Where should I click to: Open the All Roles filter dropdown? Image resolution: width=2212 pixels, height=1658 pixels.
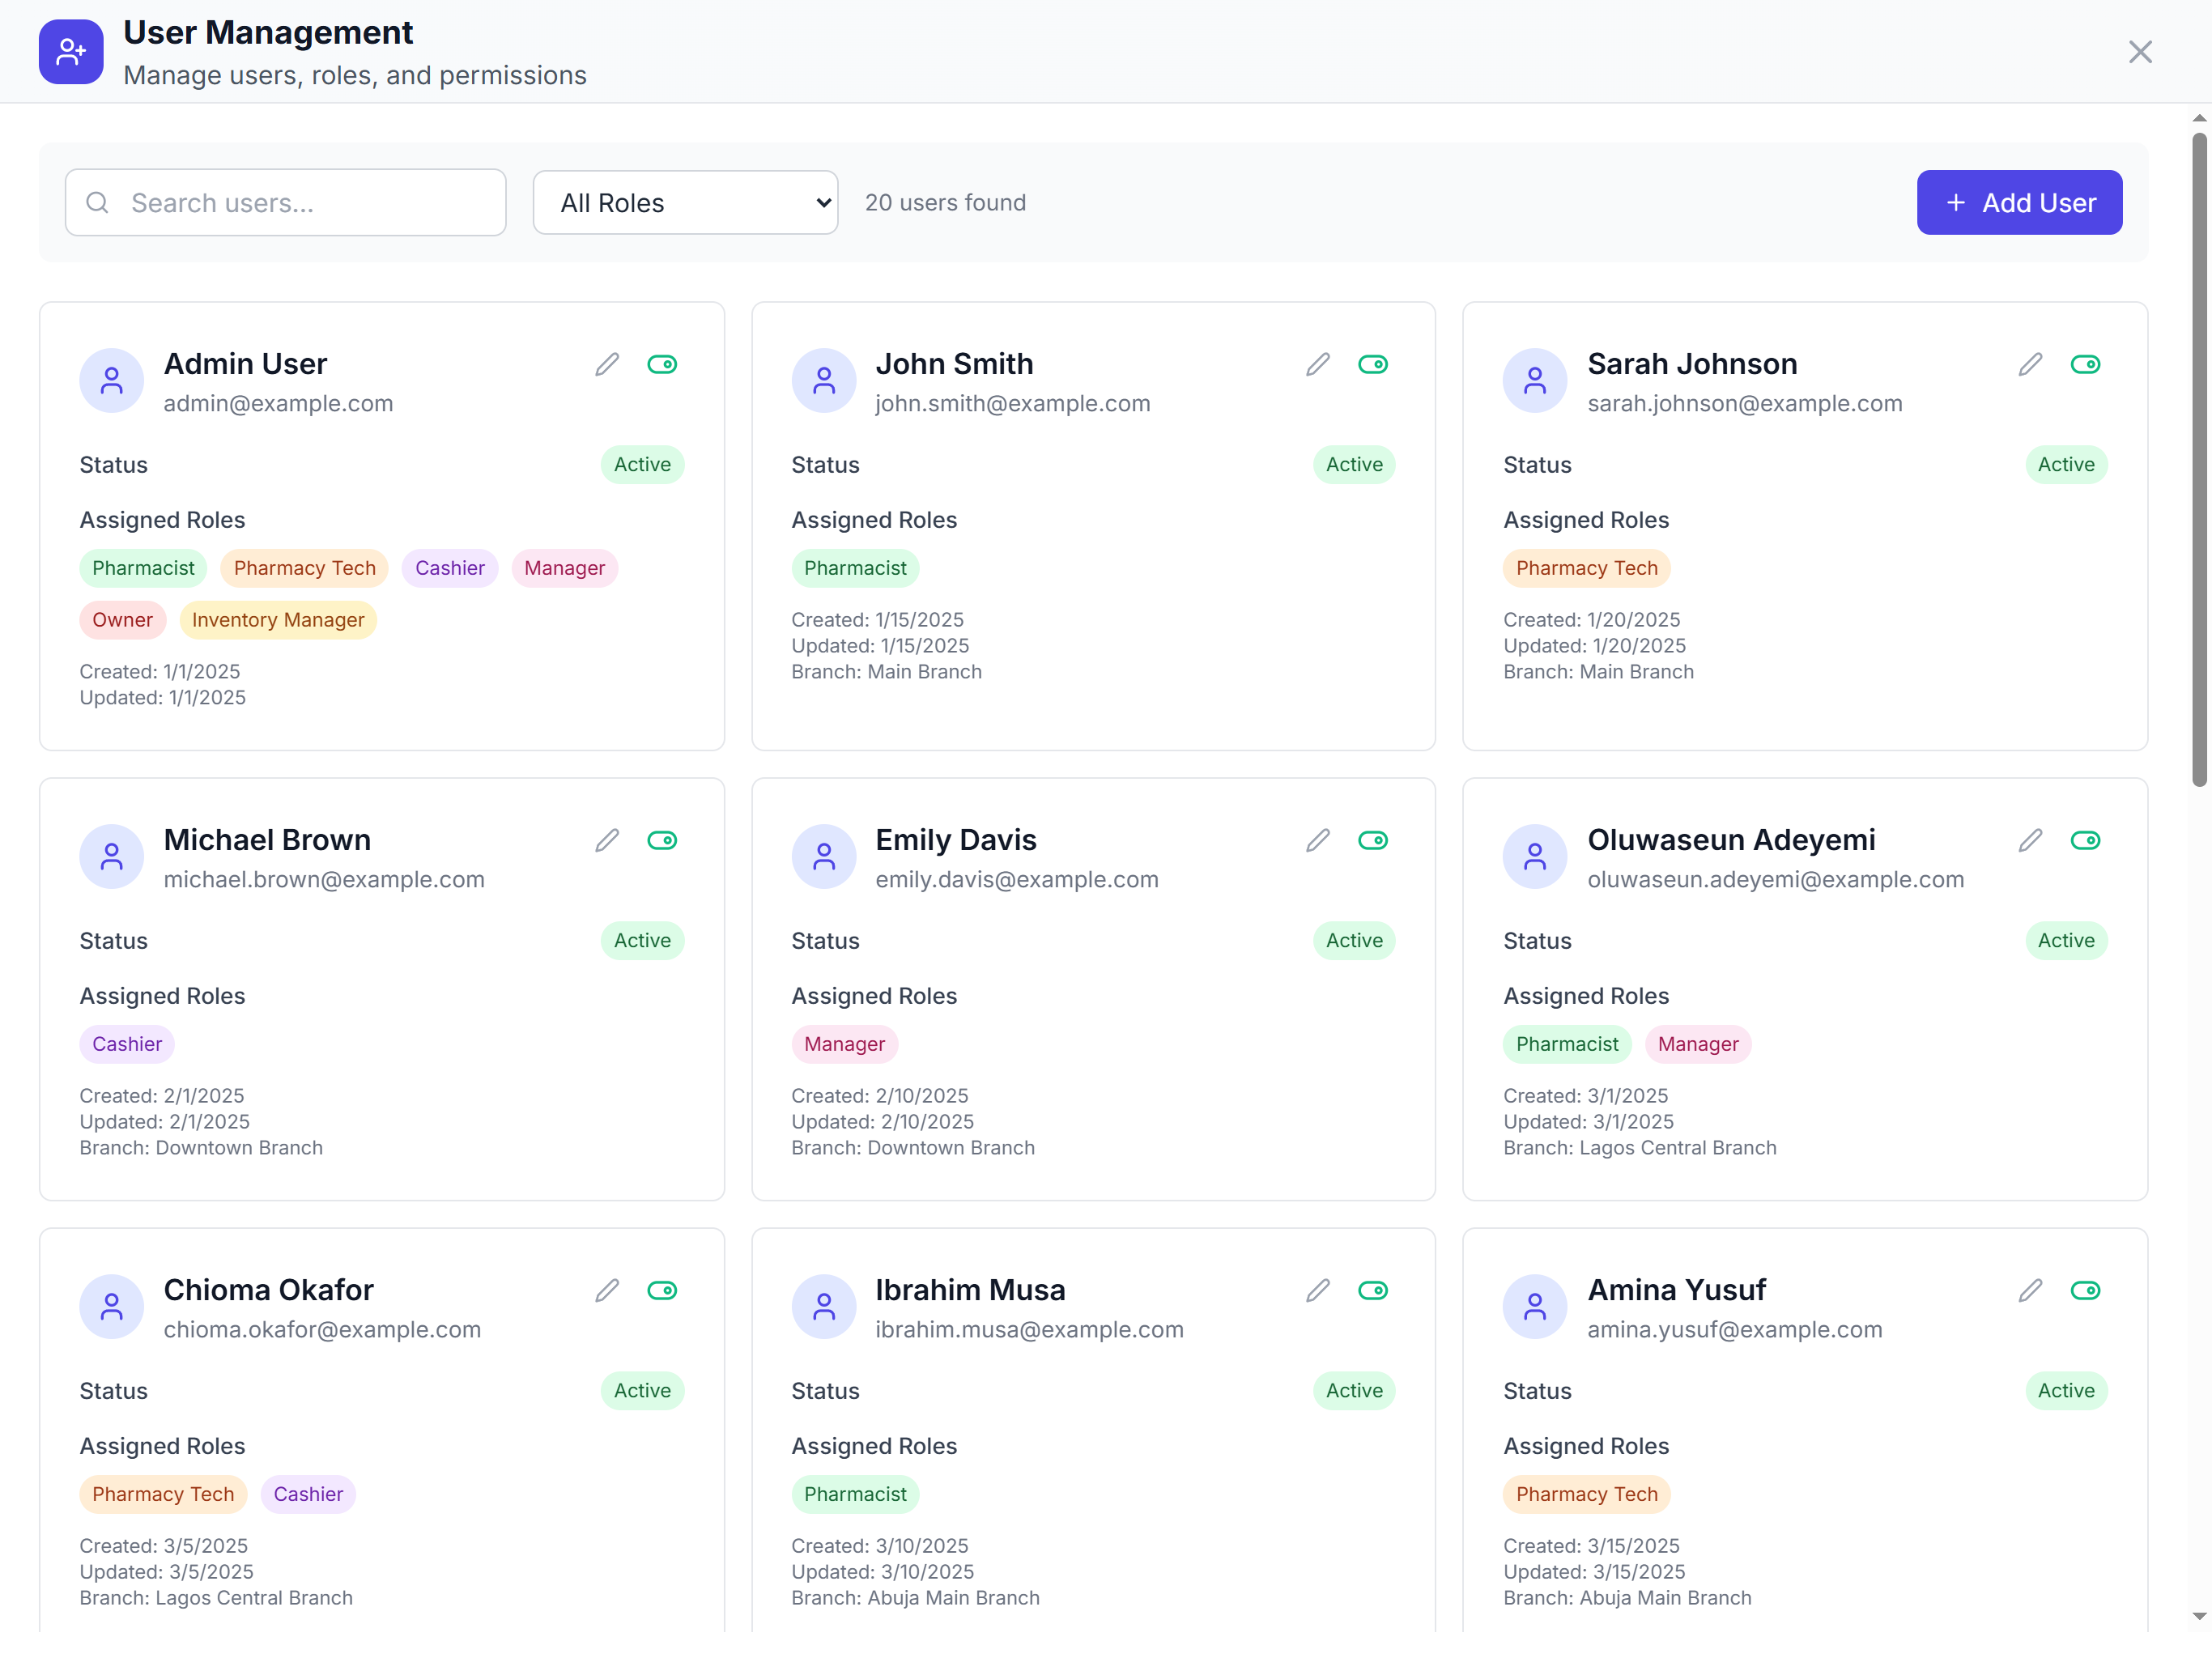tap(685, 203)
